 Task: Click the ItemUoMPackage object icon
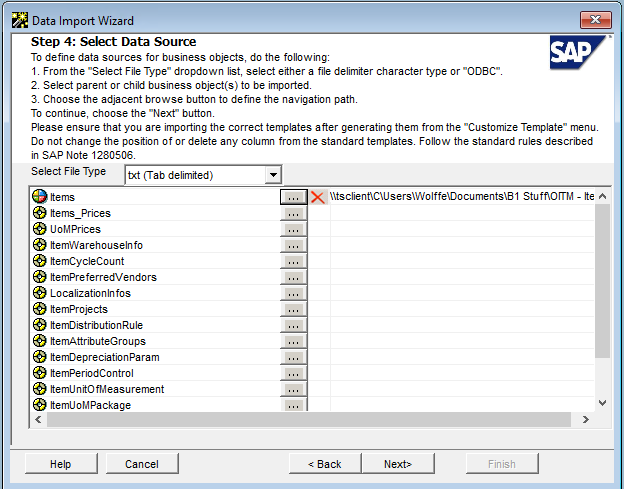click(39, 405)
